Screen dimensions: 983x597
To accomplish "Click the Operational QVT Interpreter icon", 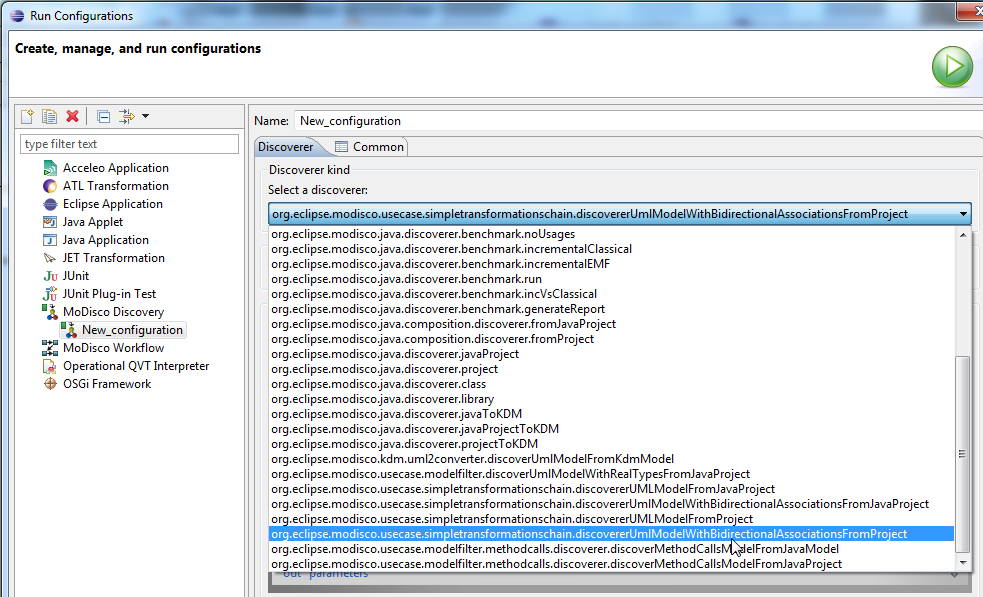I will click(50, 366).
